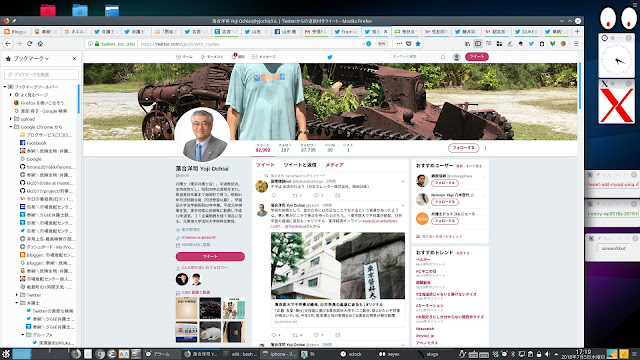This screenshot has width=640, height=360.
Task: Open the page actions three-dot menu in URL bar
Action: click(399, 44)
